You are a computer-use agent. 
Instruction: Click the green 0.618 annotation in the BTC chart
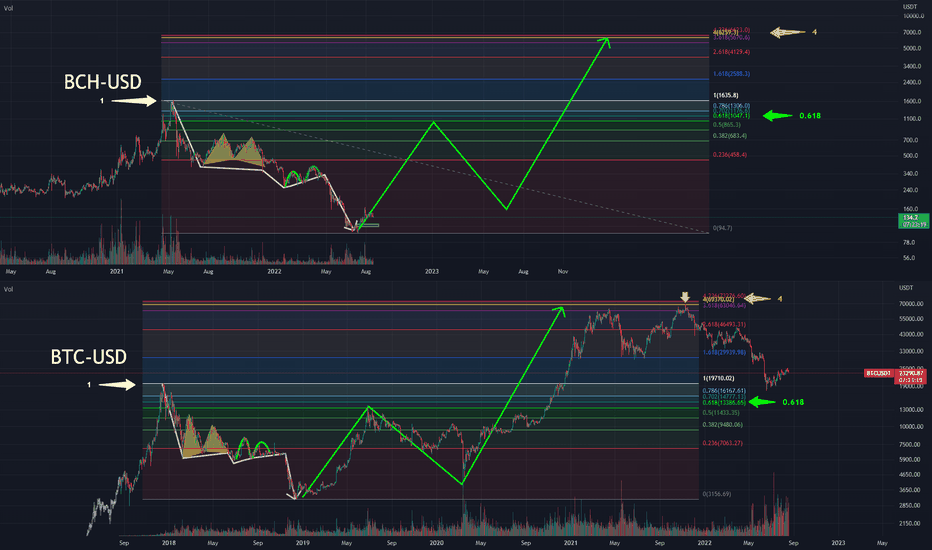[x=793, y=403]
